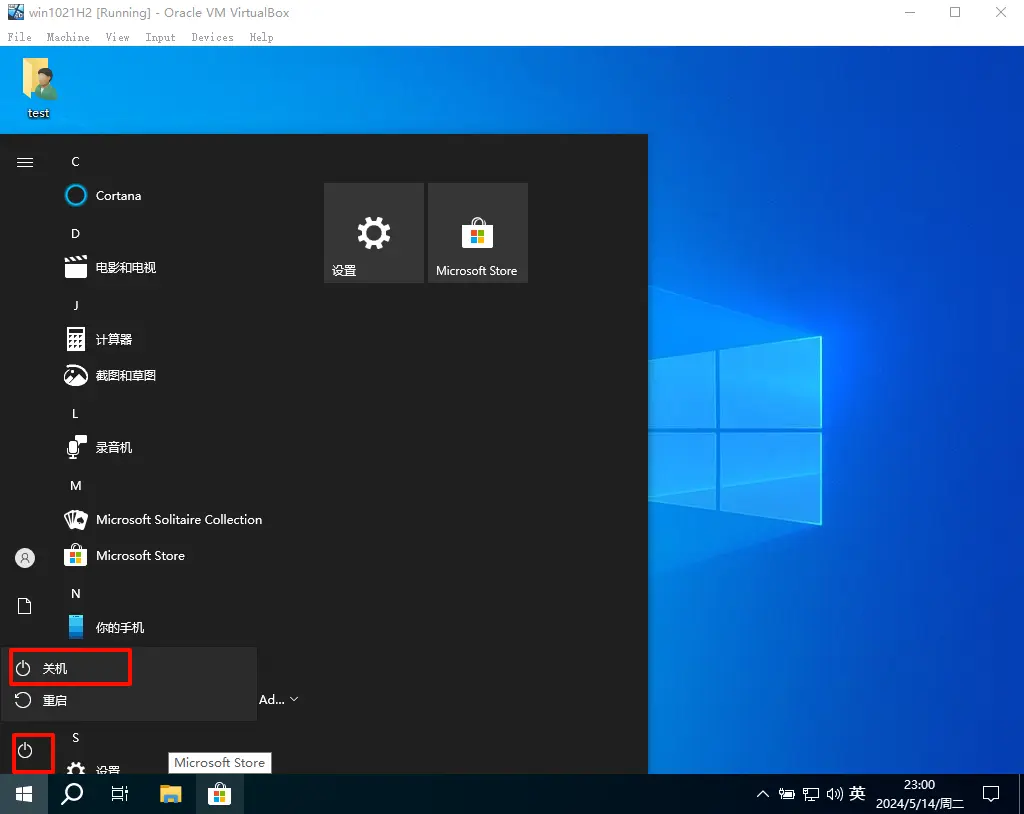Jump to letter N app group
Screen dimensions: 1024x814
click(76, 593)
